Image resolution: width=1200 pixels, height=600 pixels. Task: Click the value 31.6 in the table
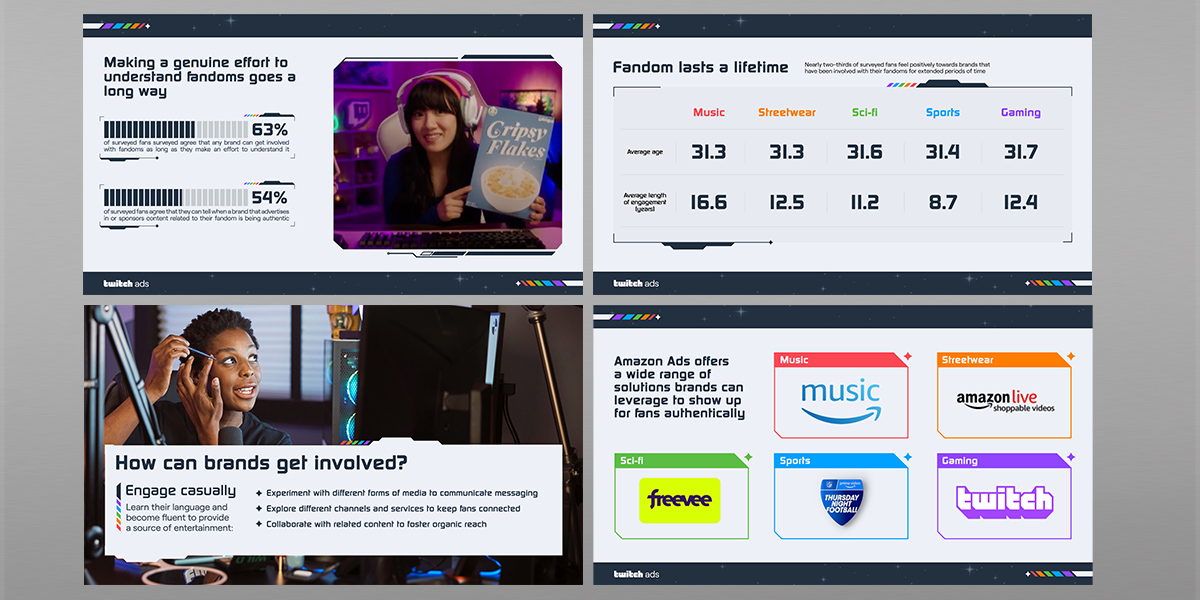[x=864, y=152]
